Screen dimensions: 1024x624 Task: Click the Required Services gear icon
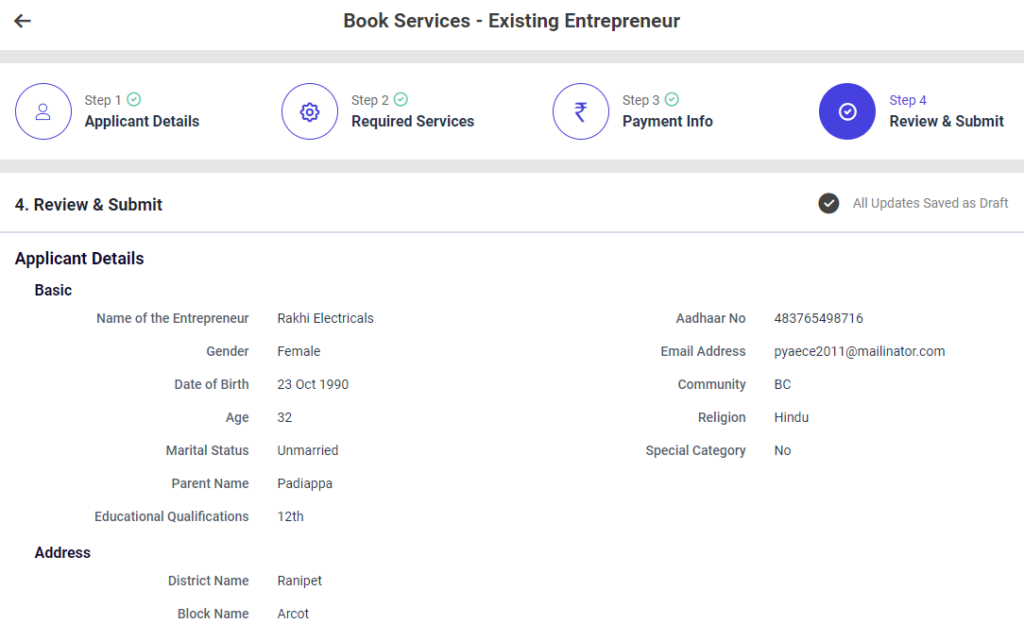tap(310, 111)
